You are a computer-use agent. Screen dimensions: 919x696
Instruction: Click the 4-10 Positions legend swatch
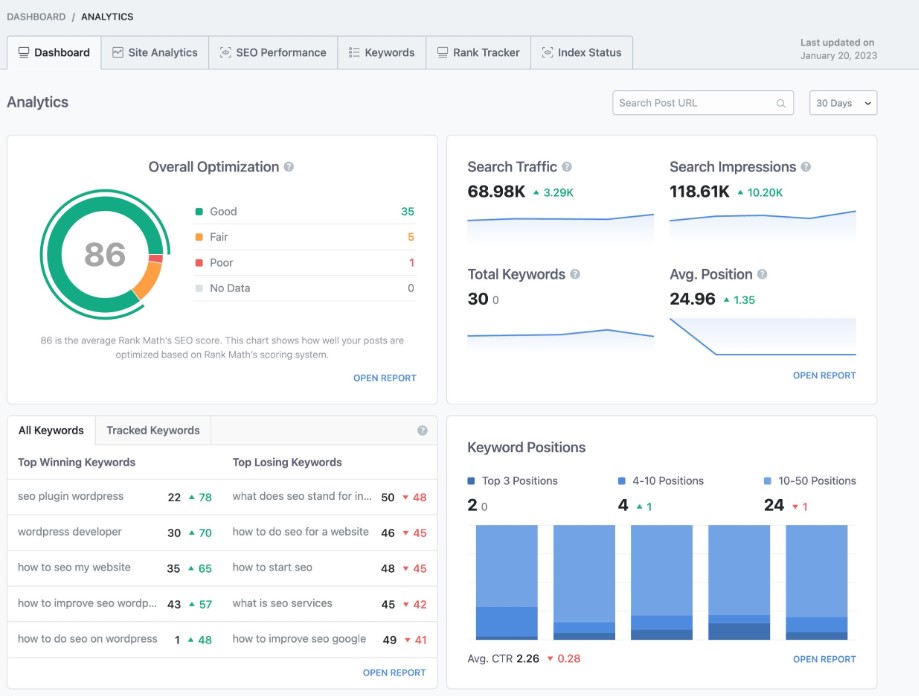click(x=622, y=481)
